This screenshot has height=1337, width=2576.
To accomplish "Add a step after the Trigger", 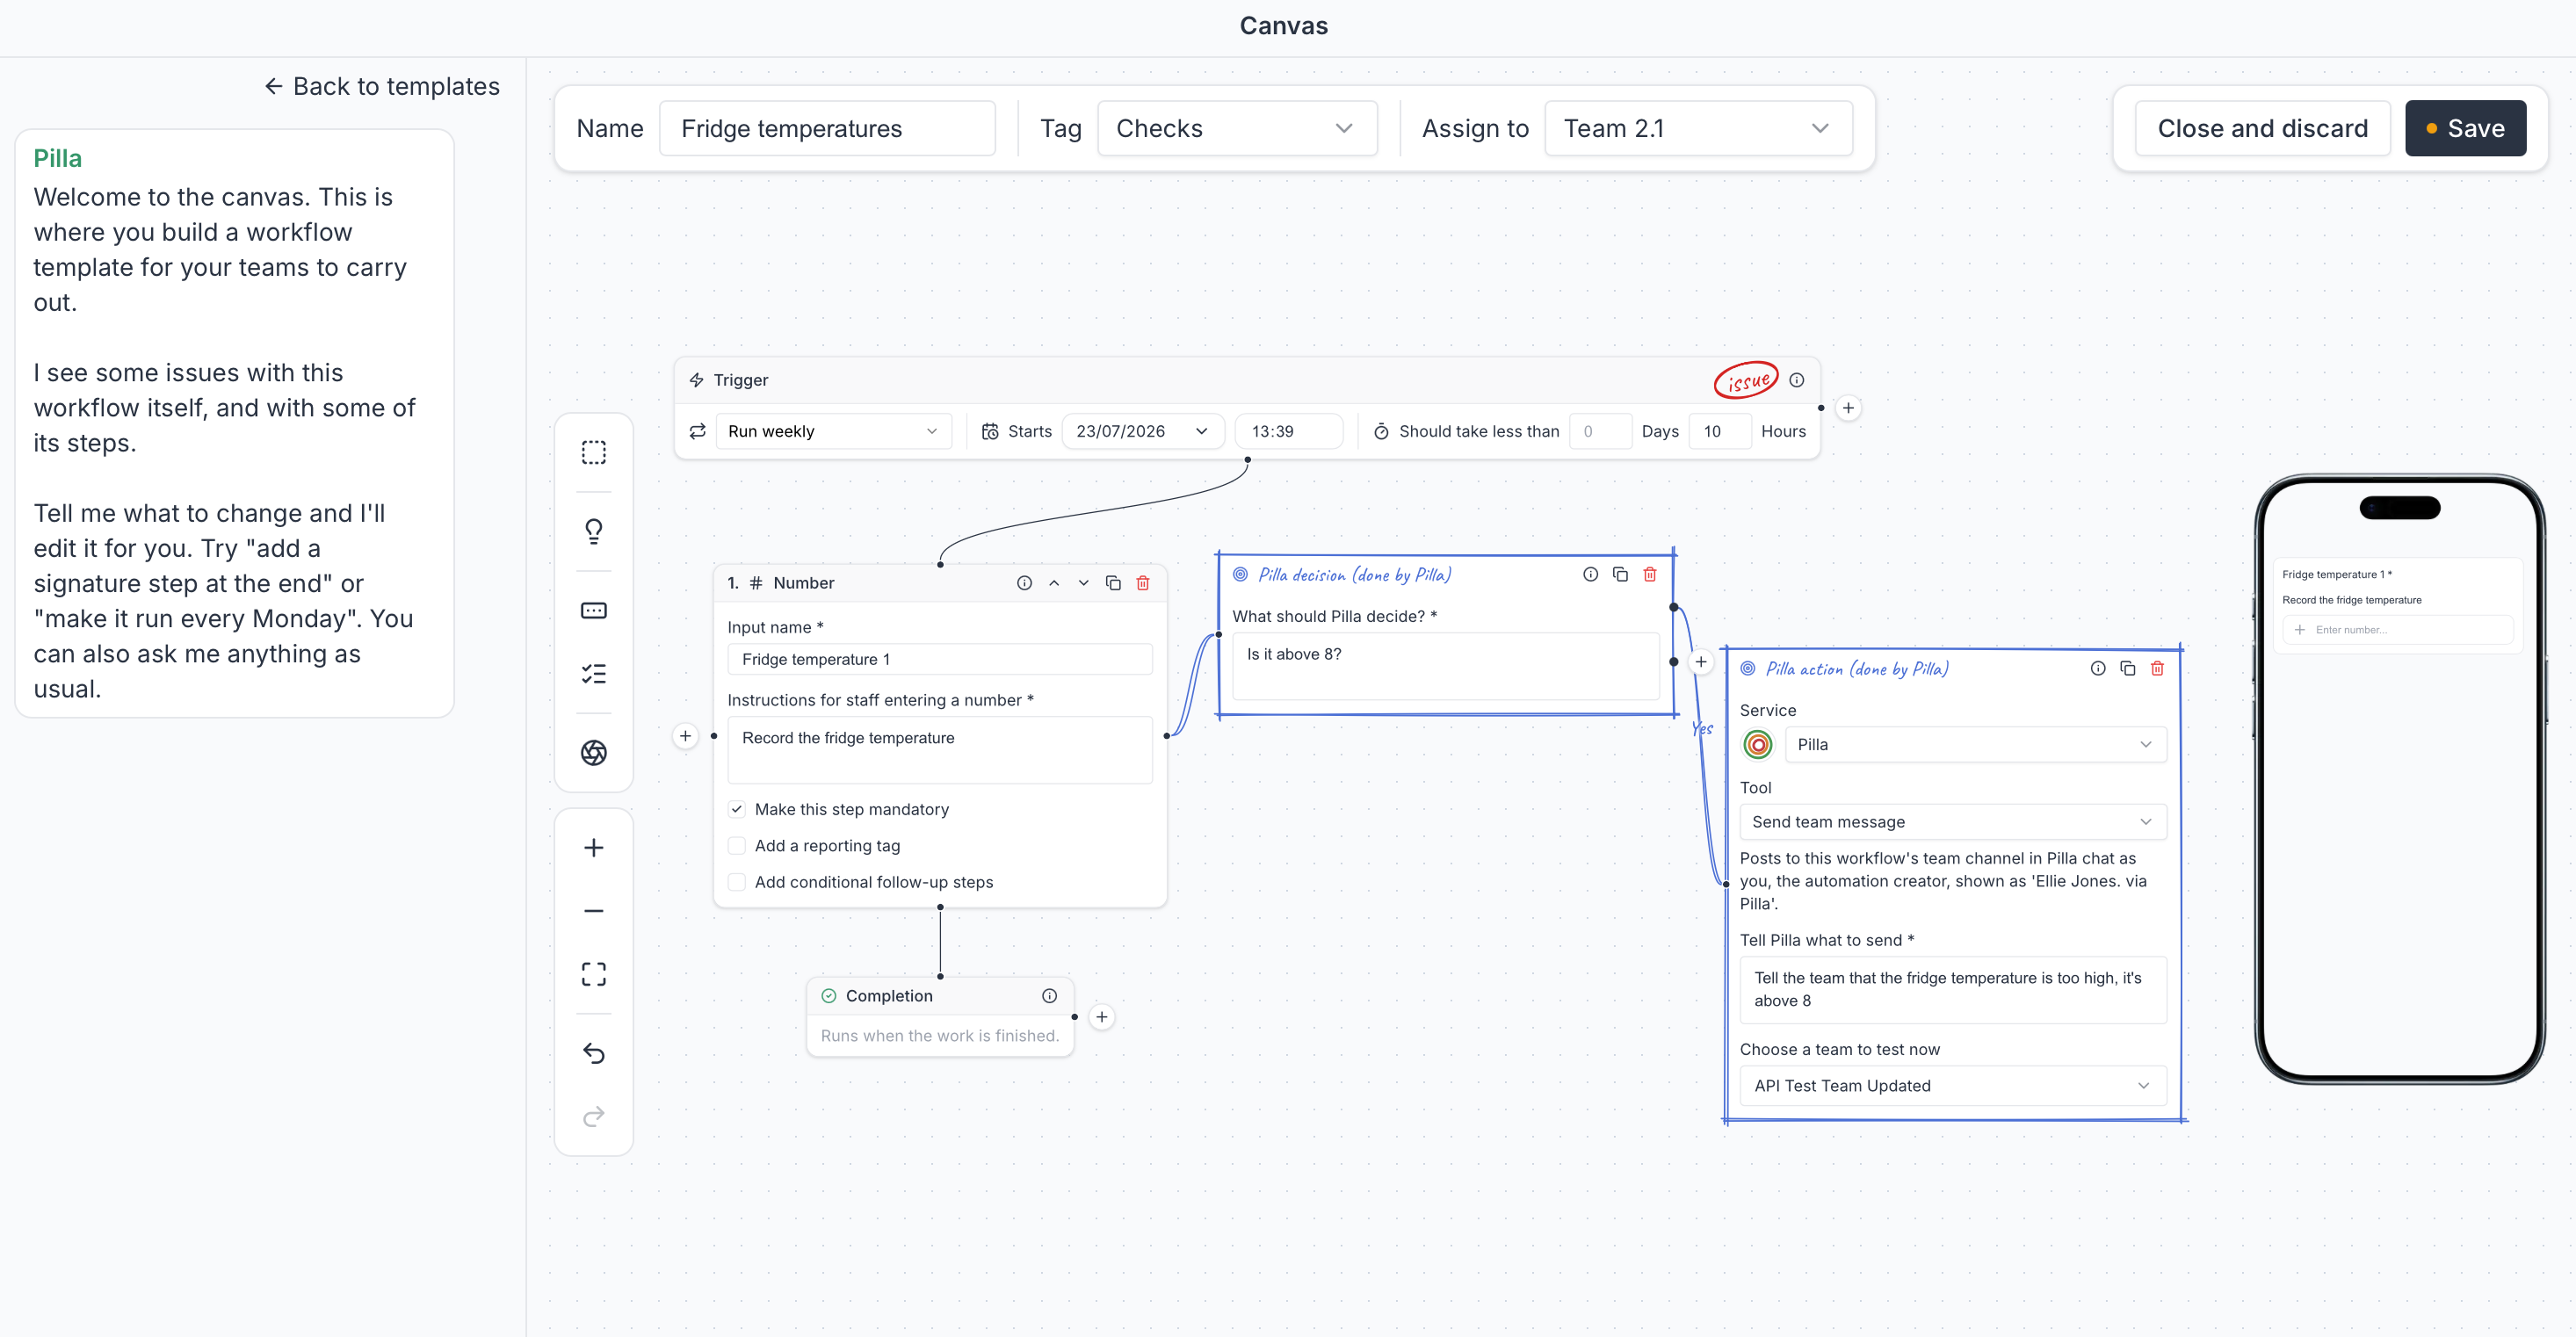I will [1848, 408].
